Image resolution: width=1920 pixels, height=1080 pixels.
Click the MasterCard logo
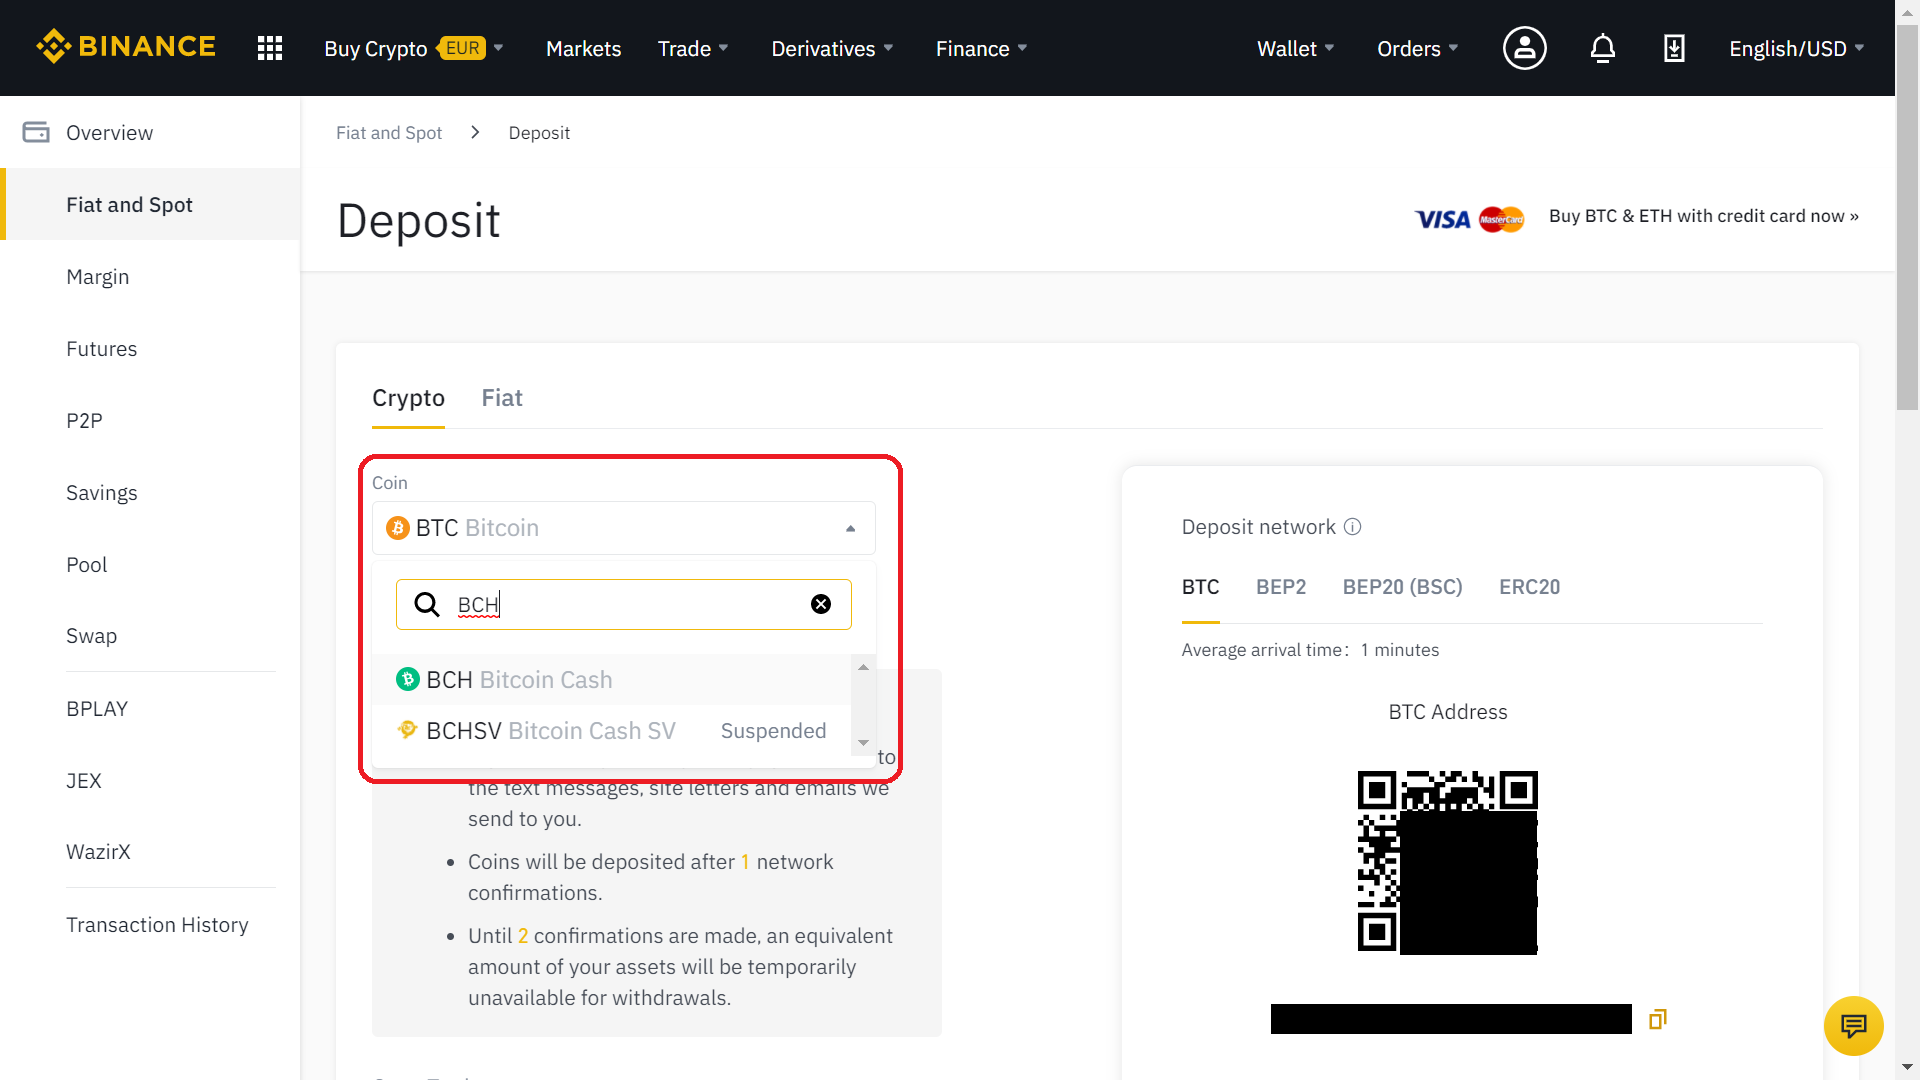[1501, 219]
